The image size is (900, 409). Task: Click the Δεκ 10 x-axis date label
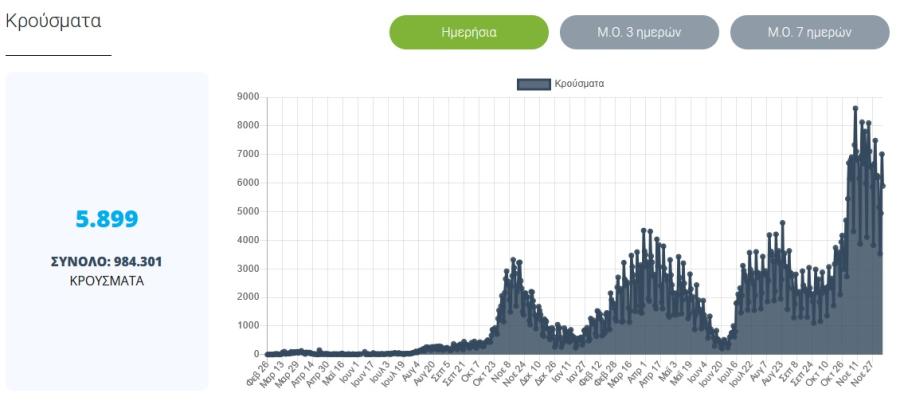[530, 374]
